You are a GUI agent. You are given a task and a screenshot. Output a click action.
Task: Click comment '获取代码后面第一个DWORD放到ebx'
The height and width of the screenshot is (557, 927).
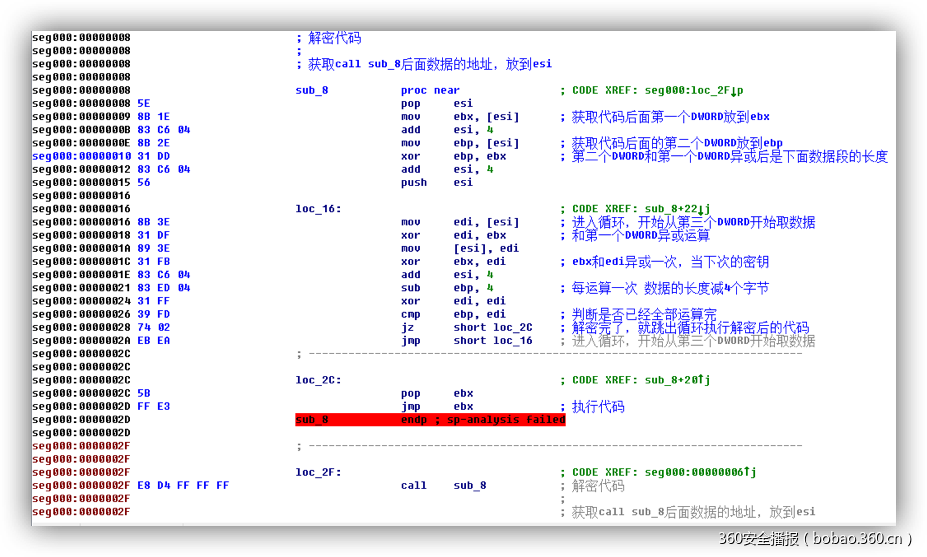click(x=670, y=117)
